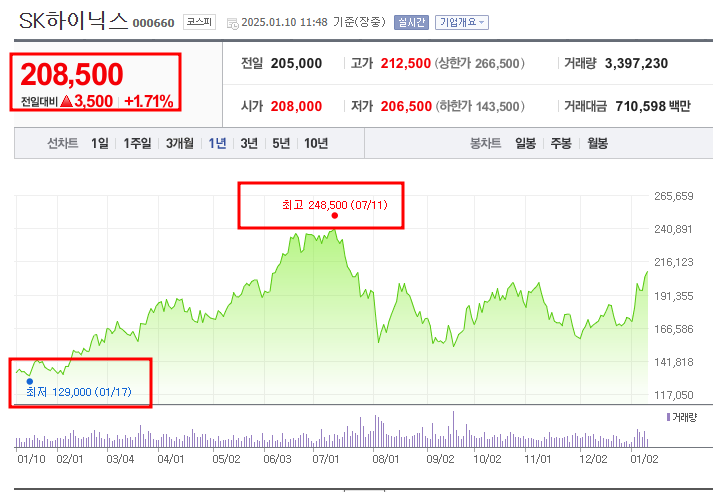Open the 주봉 weekly candle chart
This screenshot has height=492, width=713.
click(x=561, y=143)
